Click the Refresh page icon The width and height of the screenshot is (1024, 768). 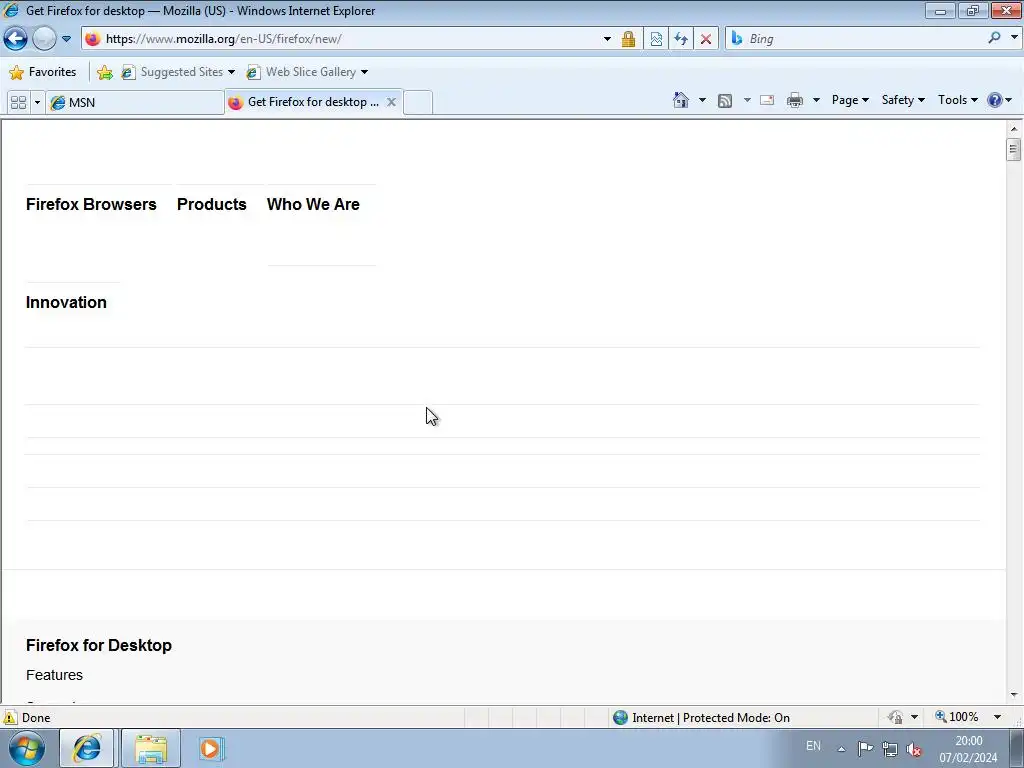(680, 39)
